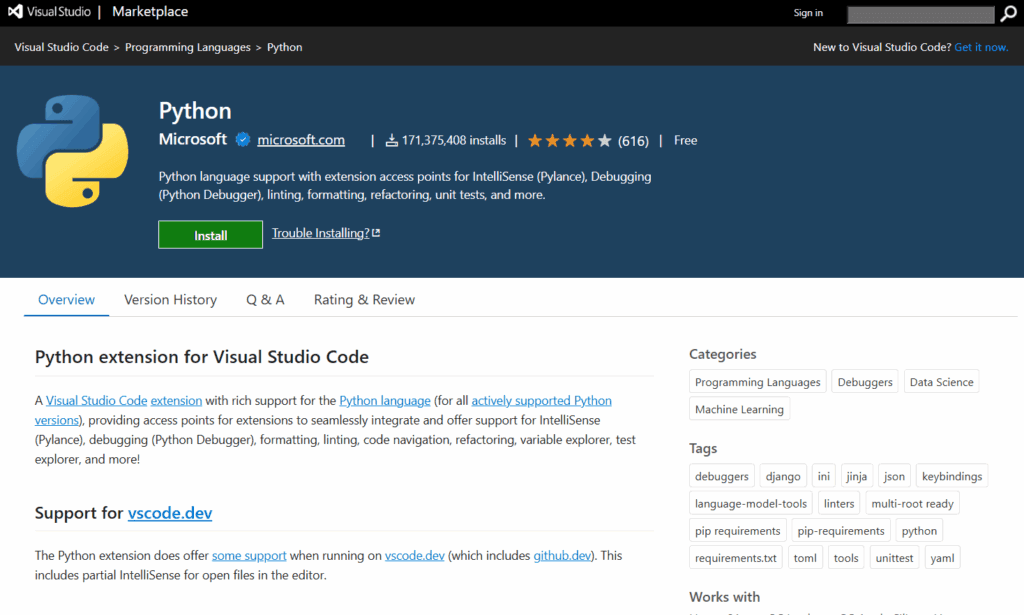This screenshot has height=615, width=1024.
Task: Click the vscode.dev link in paragraph
Action: pyautogui.click(x=415, y=556)
